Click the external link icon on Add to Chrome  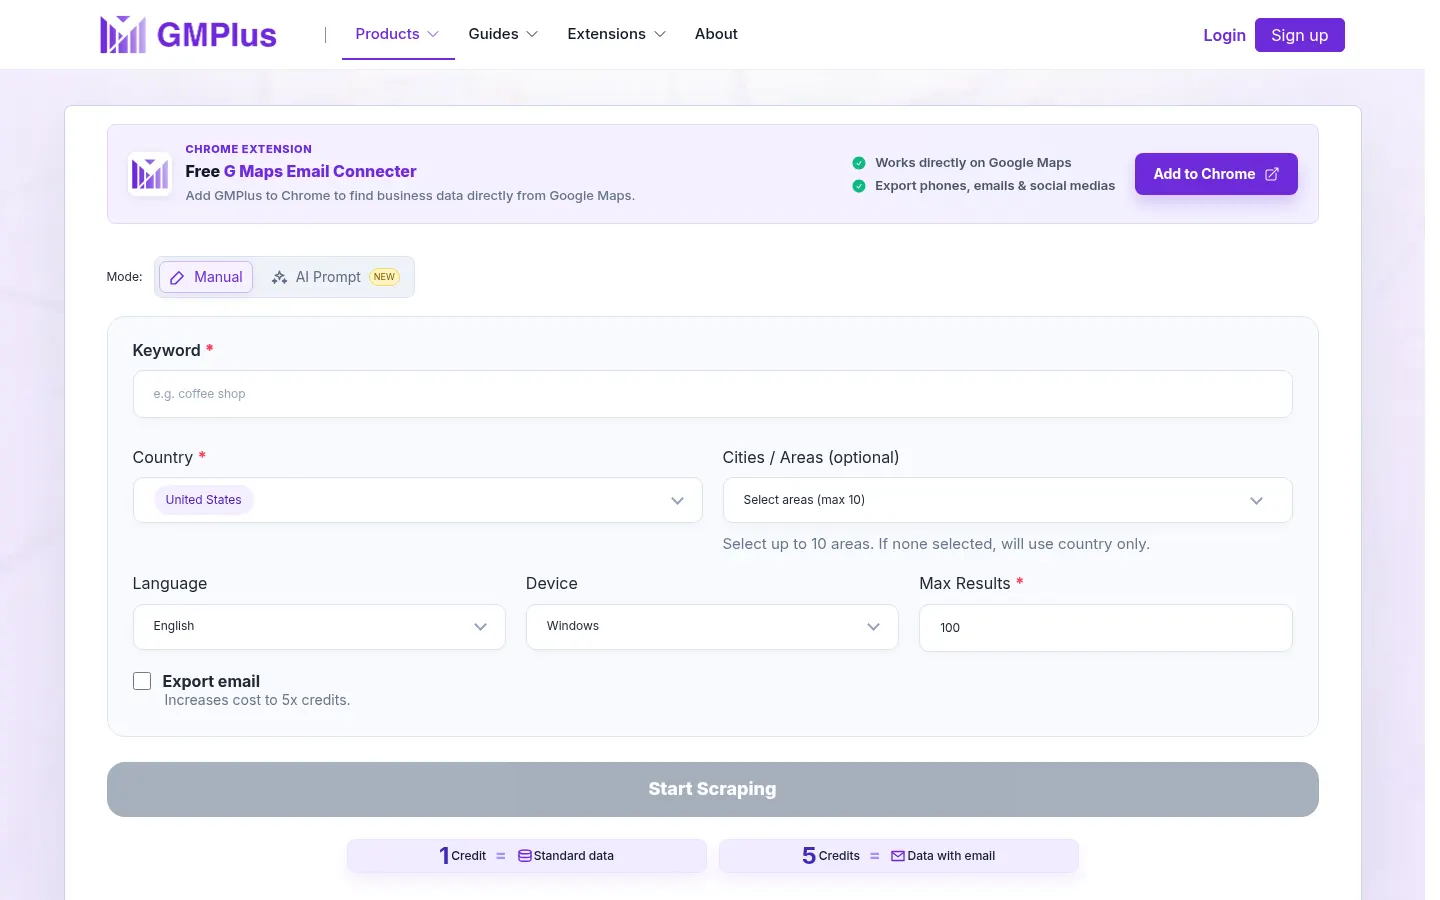pyautogui.click(x=1272, y=174)
